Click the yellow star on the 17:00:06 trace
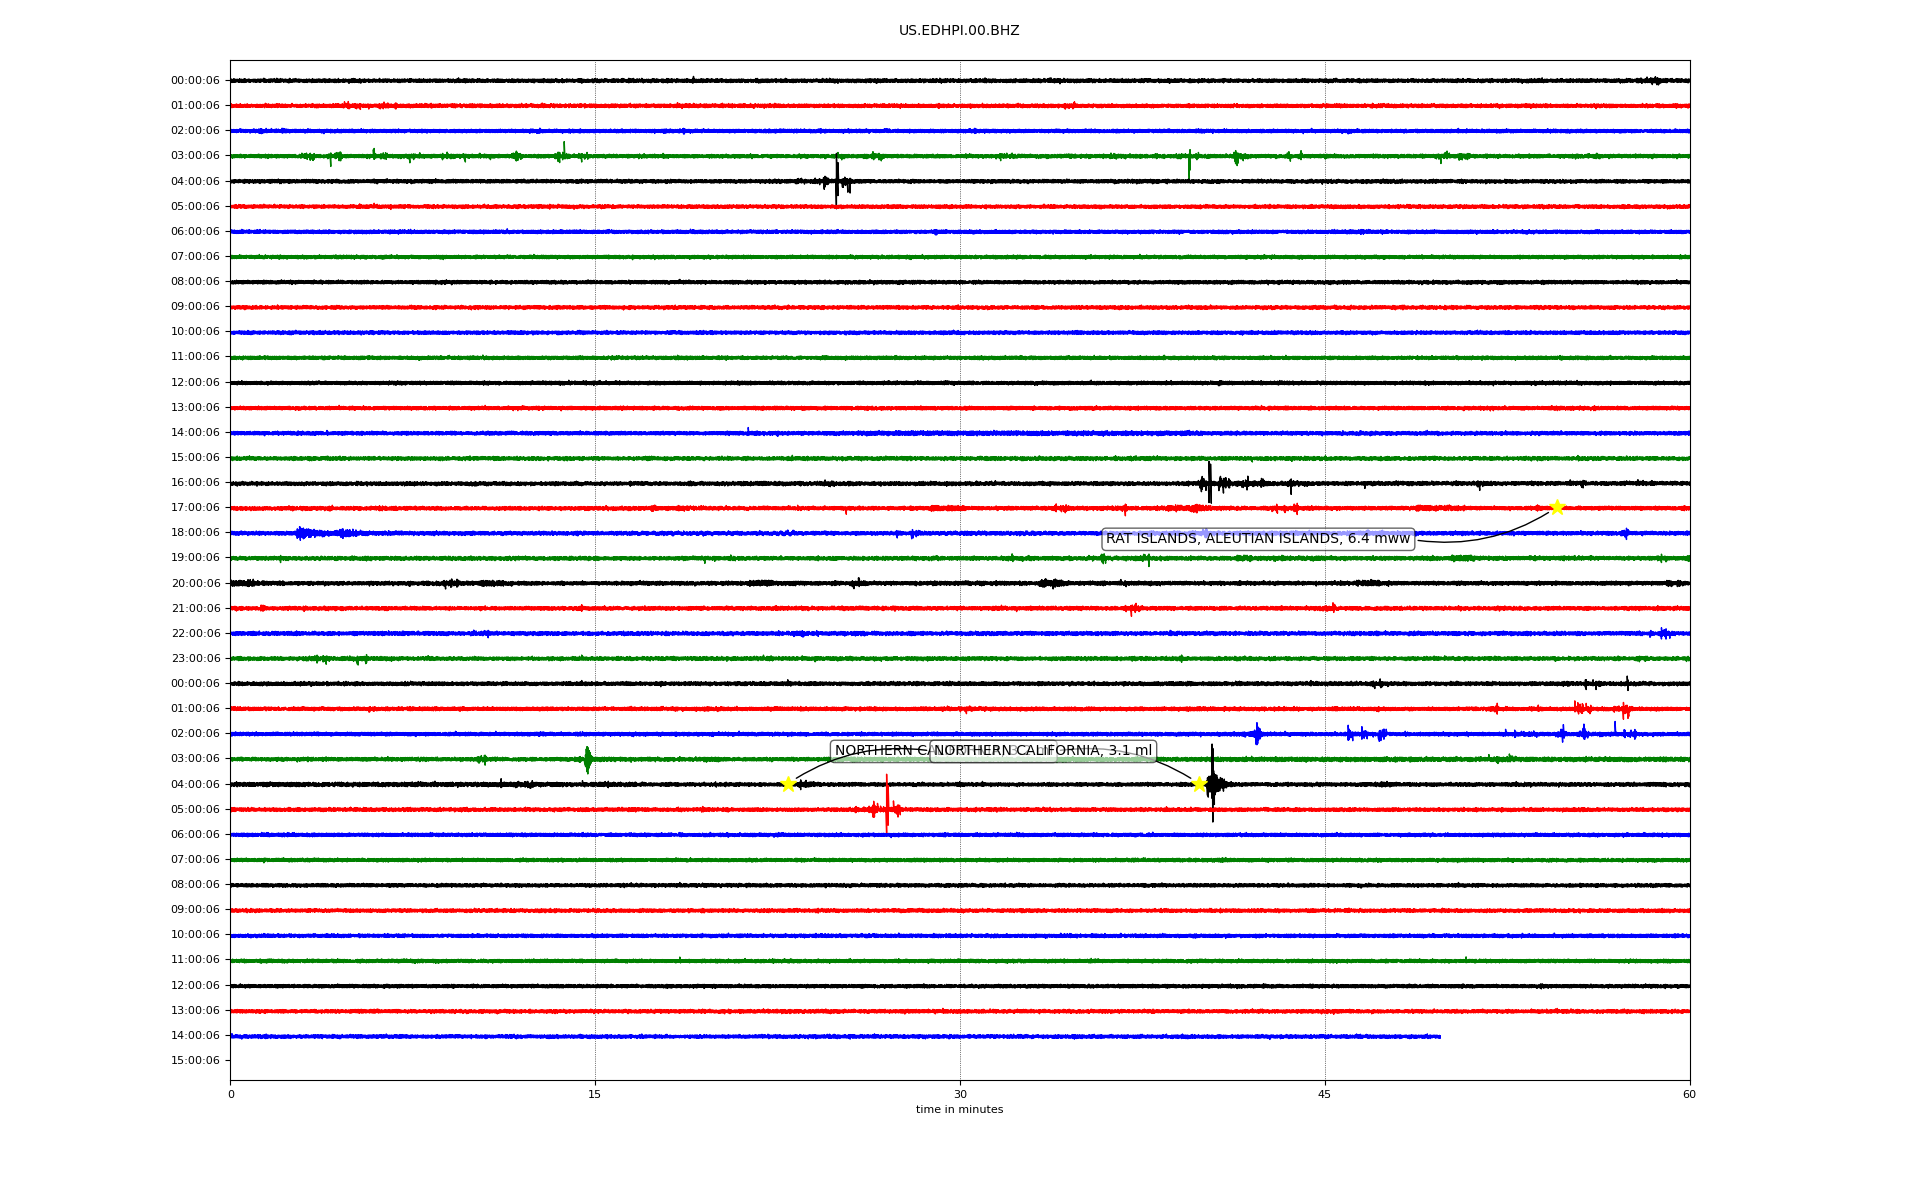Image resolution: width=1920 pixels, height=1200 pixels. [x=1556, y=507]
